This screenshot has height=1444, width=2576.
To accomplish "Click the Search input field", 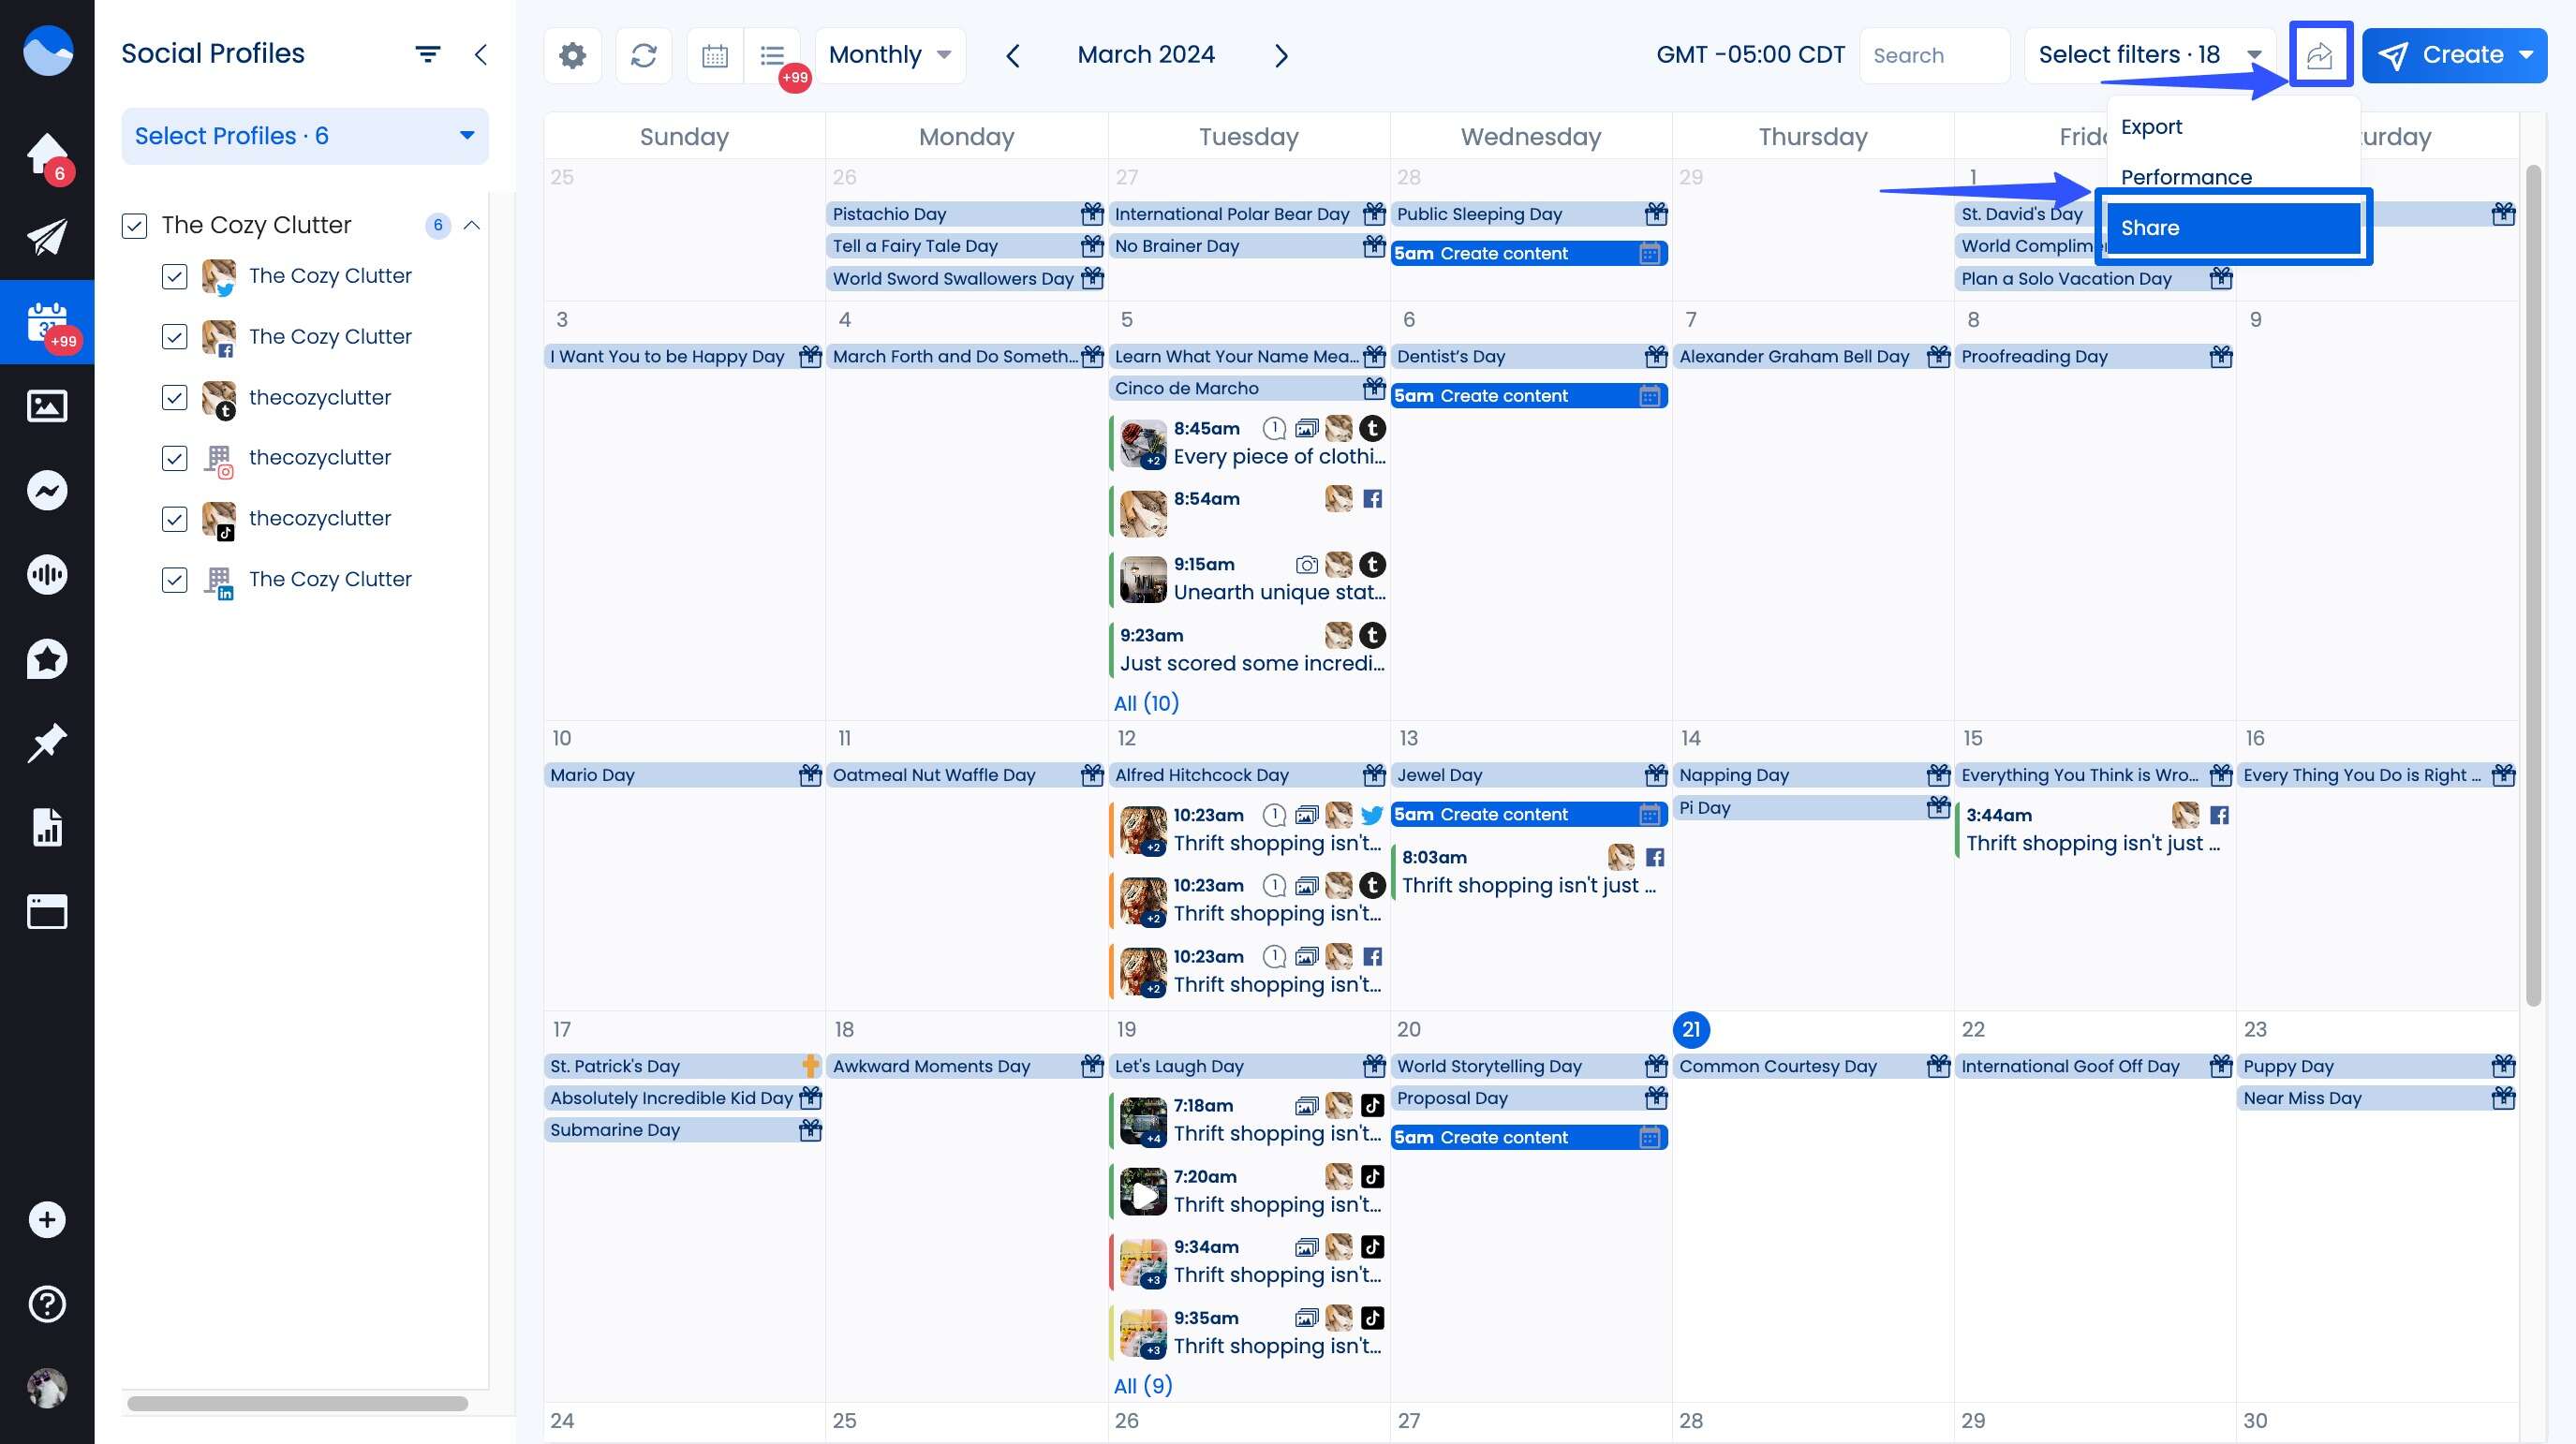I will 1934,55.
